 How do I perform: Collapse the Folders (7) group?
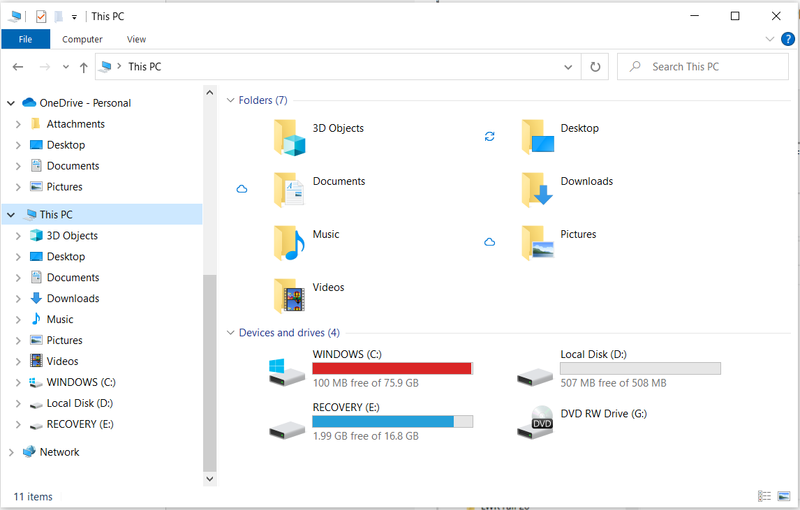pyautogui.click(x=231, y=100)
